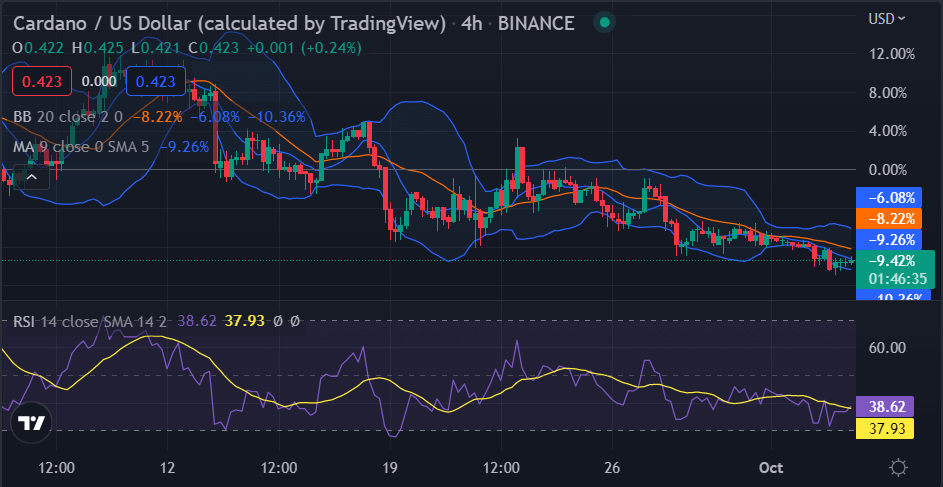Select the MA 9 close SMA label
Screen dimensions: 943x487
81,147
